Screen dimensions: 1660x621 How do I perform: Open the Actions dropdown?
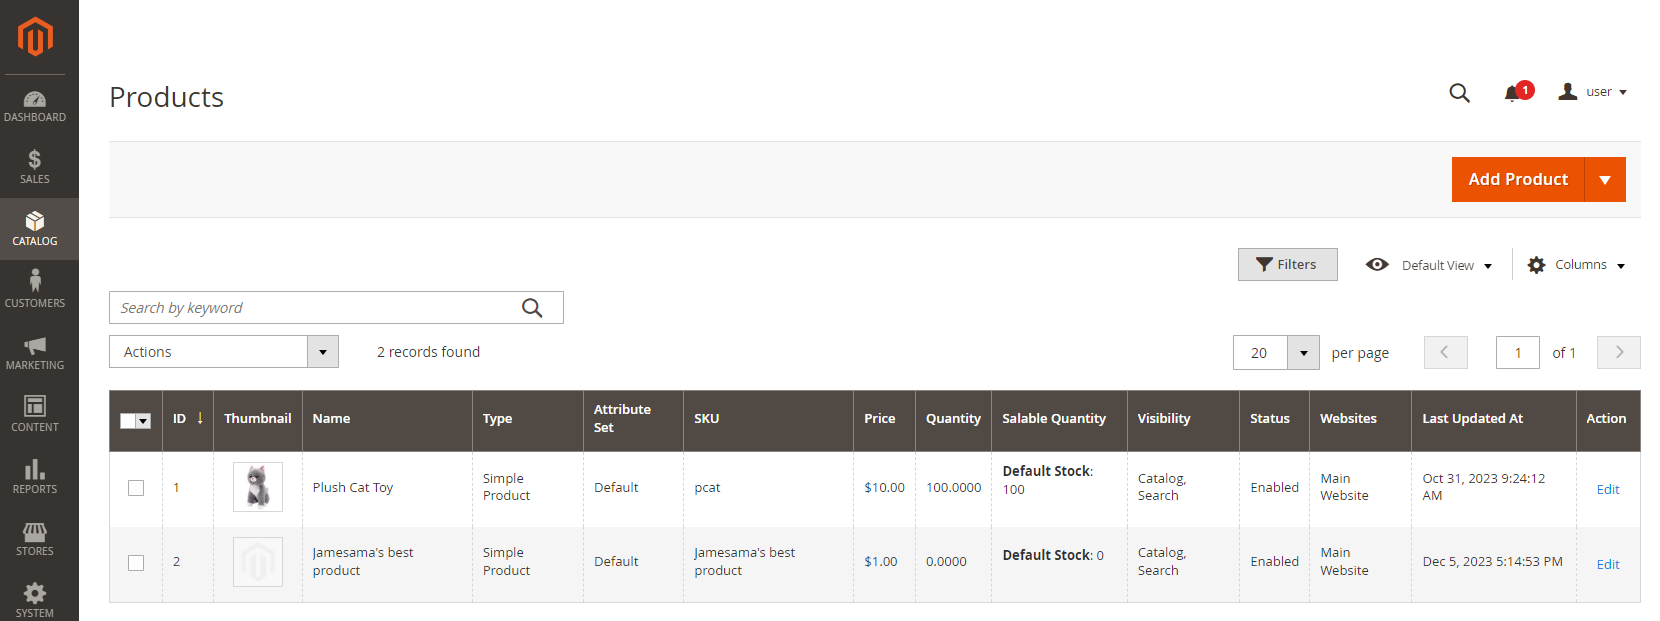pos(224,352)
